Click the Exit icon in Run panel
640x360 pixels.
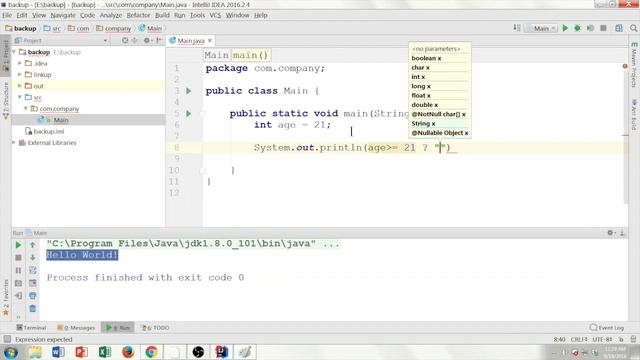[x=18, y=296]
